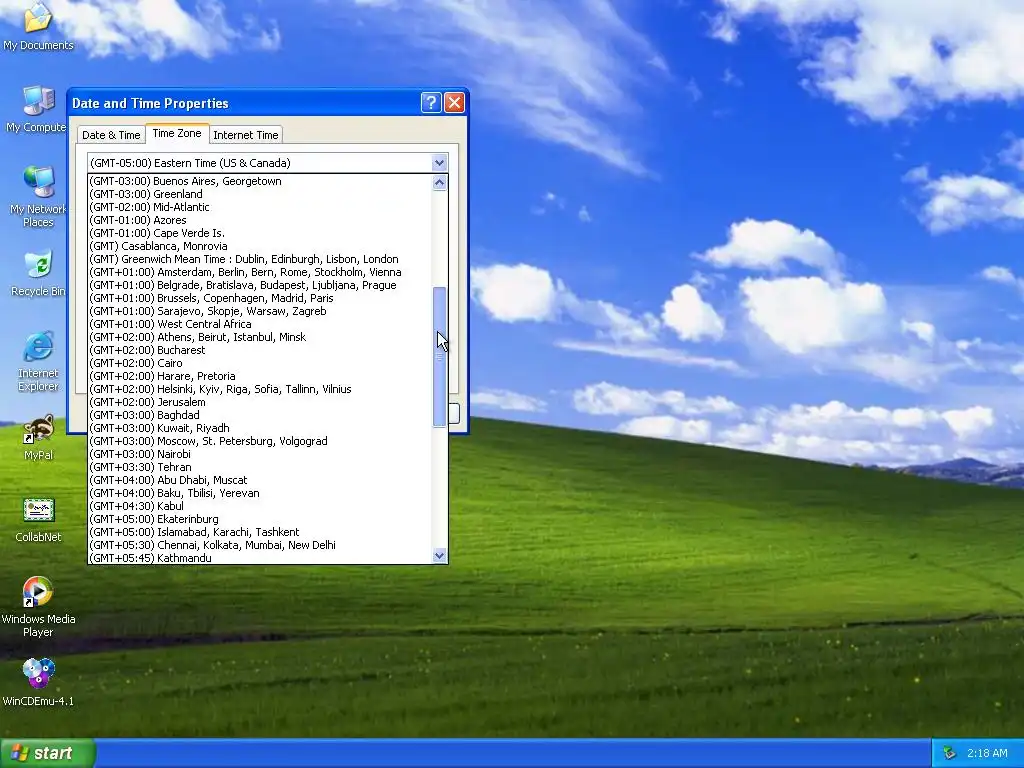Open the My Documents desktop icon
The width and height of the screenshot is (1024, 768).
pos(38,26)
